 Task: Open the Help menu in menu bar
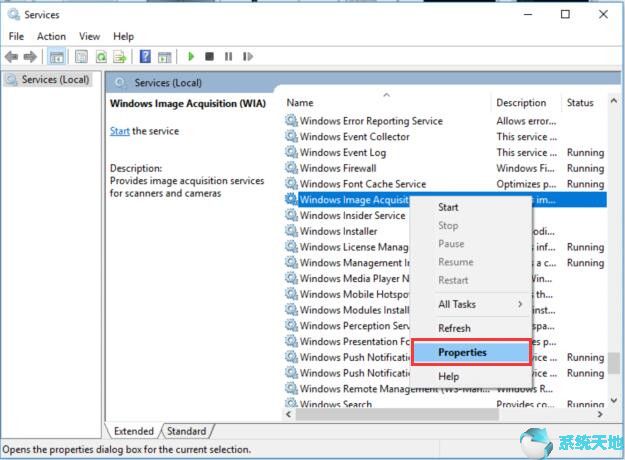click(x=123, y=36)
